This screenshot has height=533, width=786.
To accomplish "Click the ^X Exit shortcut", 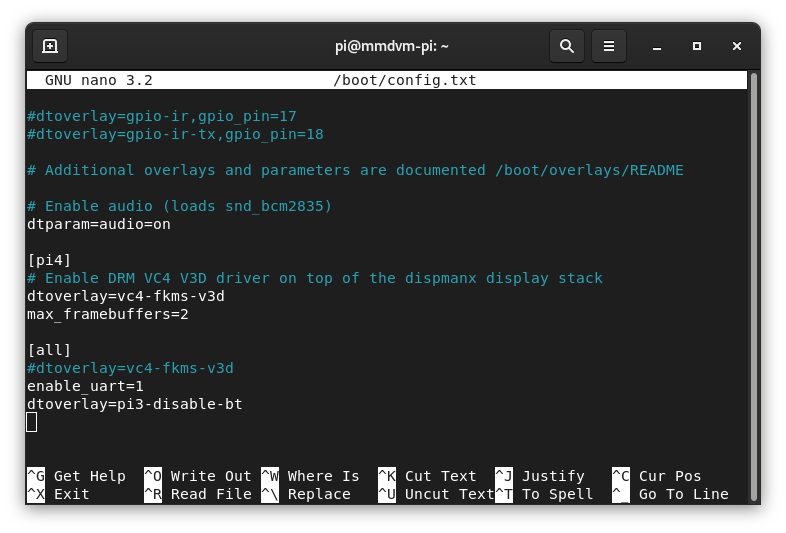I will (x=58, y=494).
